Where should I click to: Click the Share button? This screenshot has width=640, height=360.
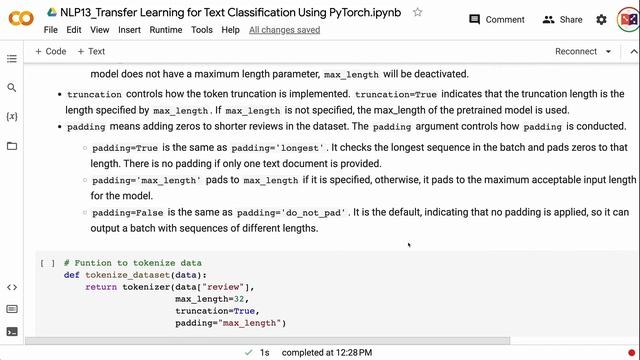click(562, 19)
